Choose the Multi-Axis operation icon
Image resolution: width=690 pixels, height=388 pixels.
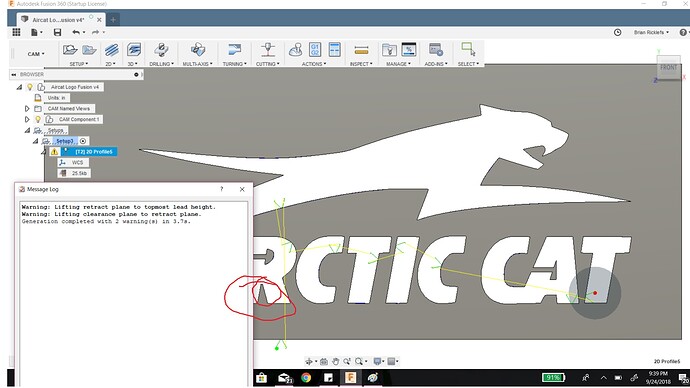[x=198, y=50]
